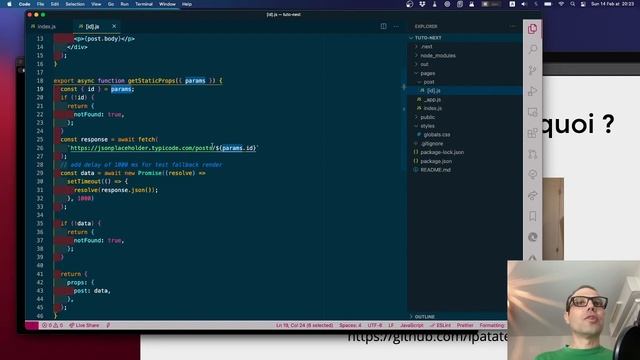Open the pull requests icon in the activity bar
The image size is (640, 360).
click(532, 154)
